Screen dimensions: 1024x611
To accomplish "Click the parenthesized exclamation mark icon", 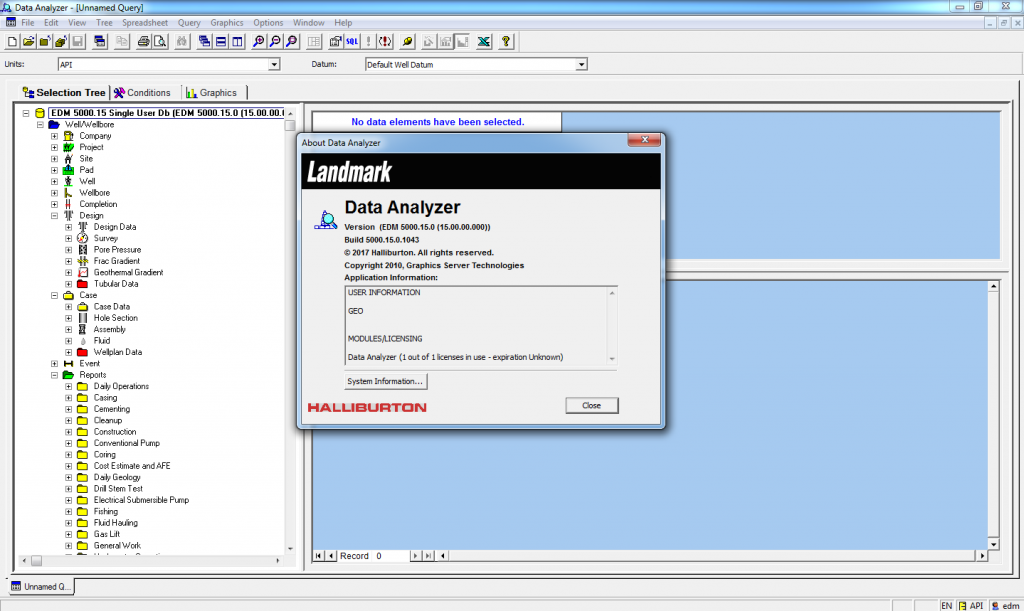I will [385, 42].
